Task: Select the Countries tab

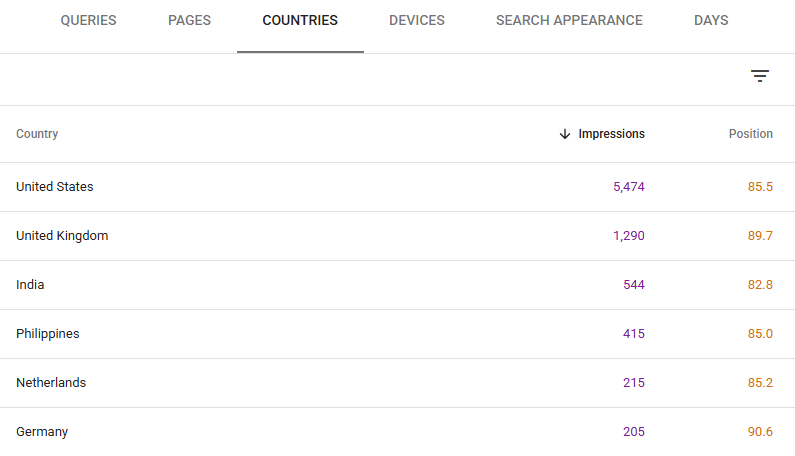Action: [x=300, y=20]
